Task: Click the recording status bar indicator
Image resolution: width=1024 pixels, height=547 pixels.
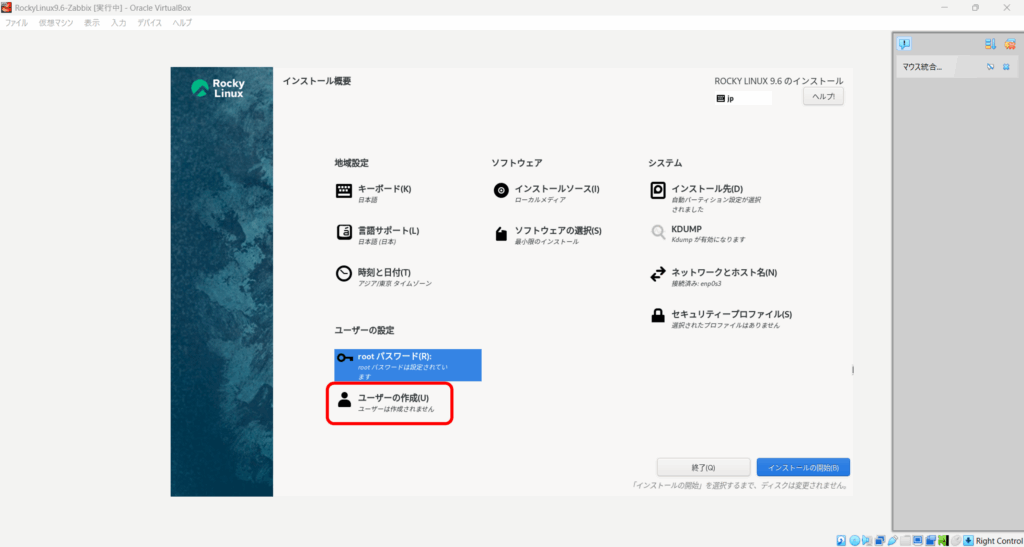Action: point(931,540)
